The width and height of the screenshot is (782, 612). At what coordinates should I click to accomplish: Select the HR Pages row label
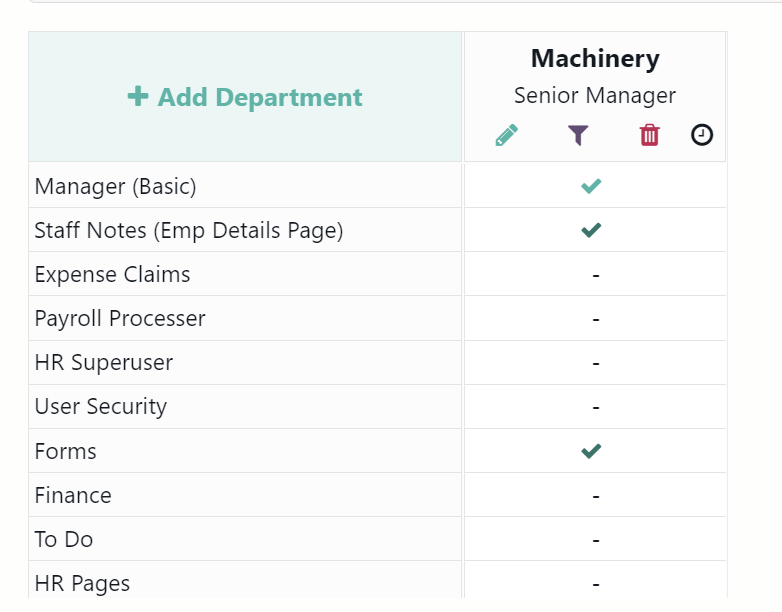82,584
